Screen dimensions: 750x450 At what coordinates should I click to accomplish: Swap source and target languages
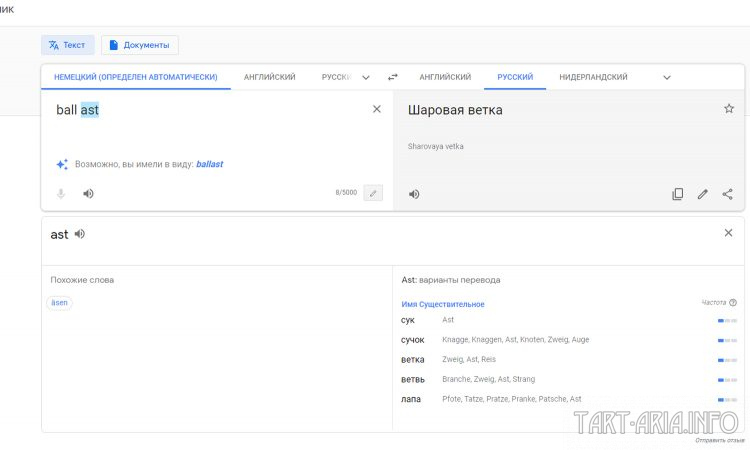pos(392,77)
